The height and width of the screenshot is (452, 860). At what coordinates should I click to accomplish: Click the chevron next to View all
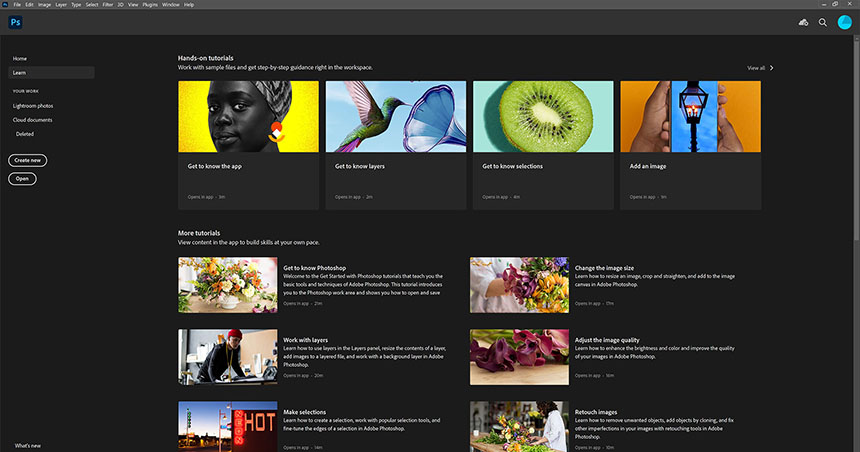click(x=772, y=68)
